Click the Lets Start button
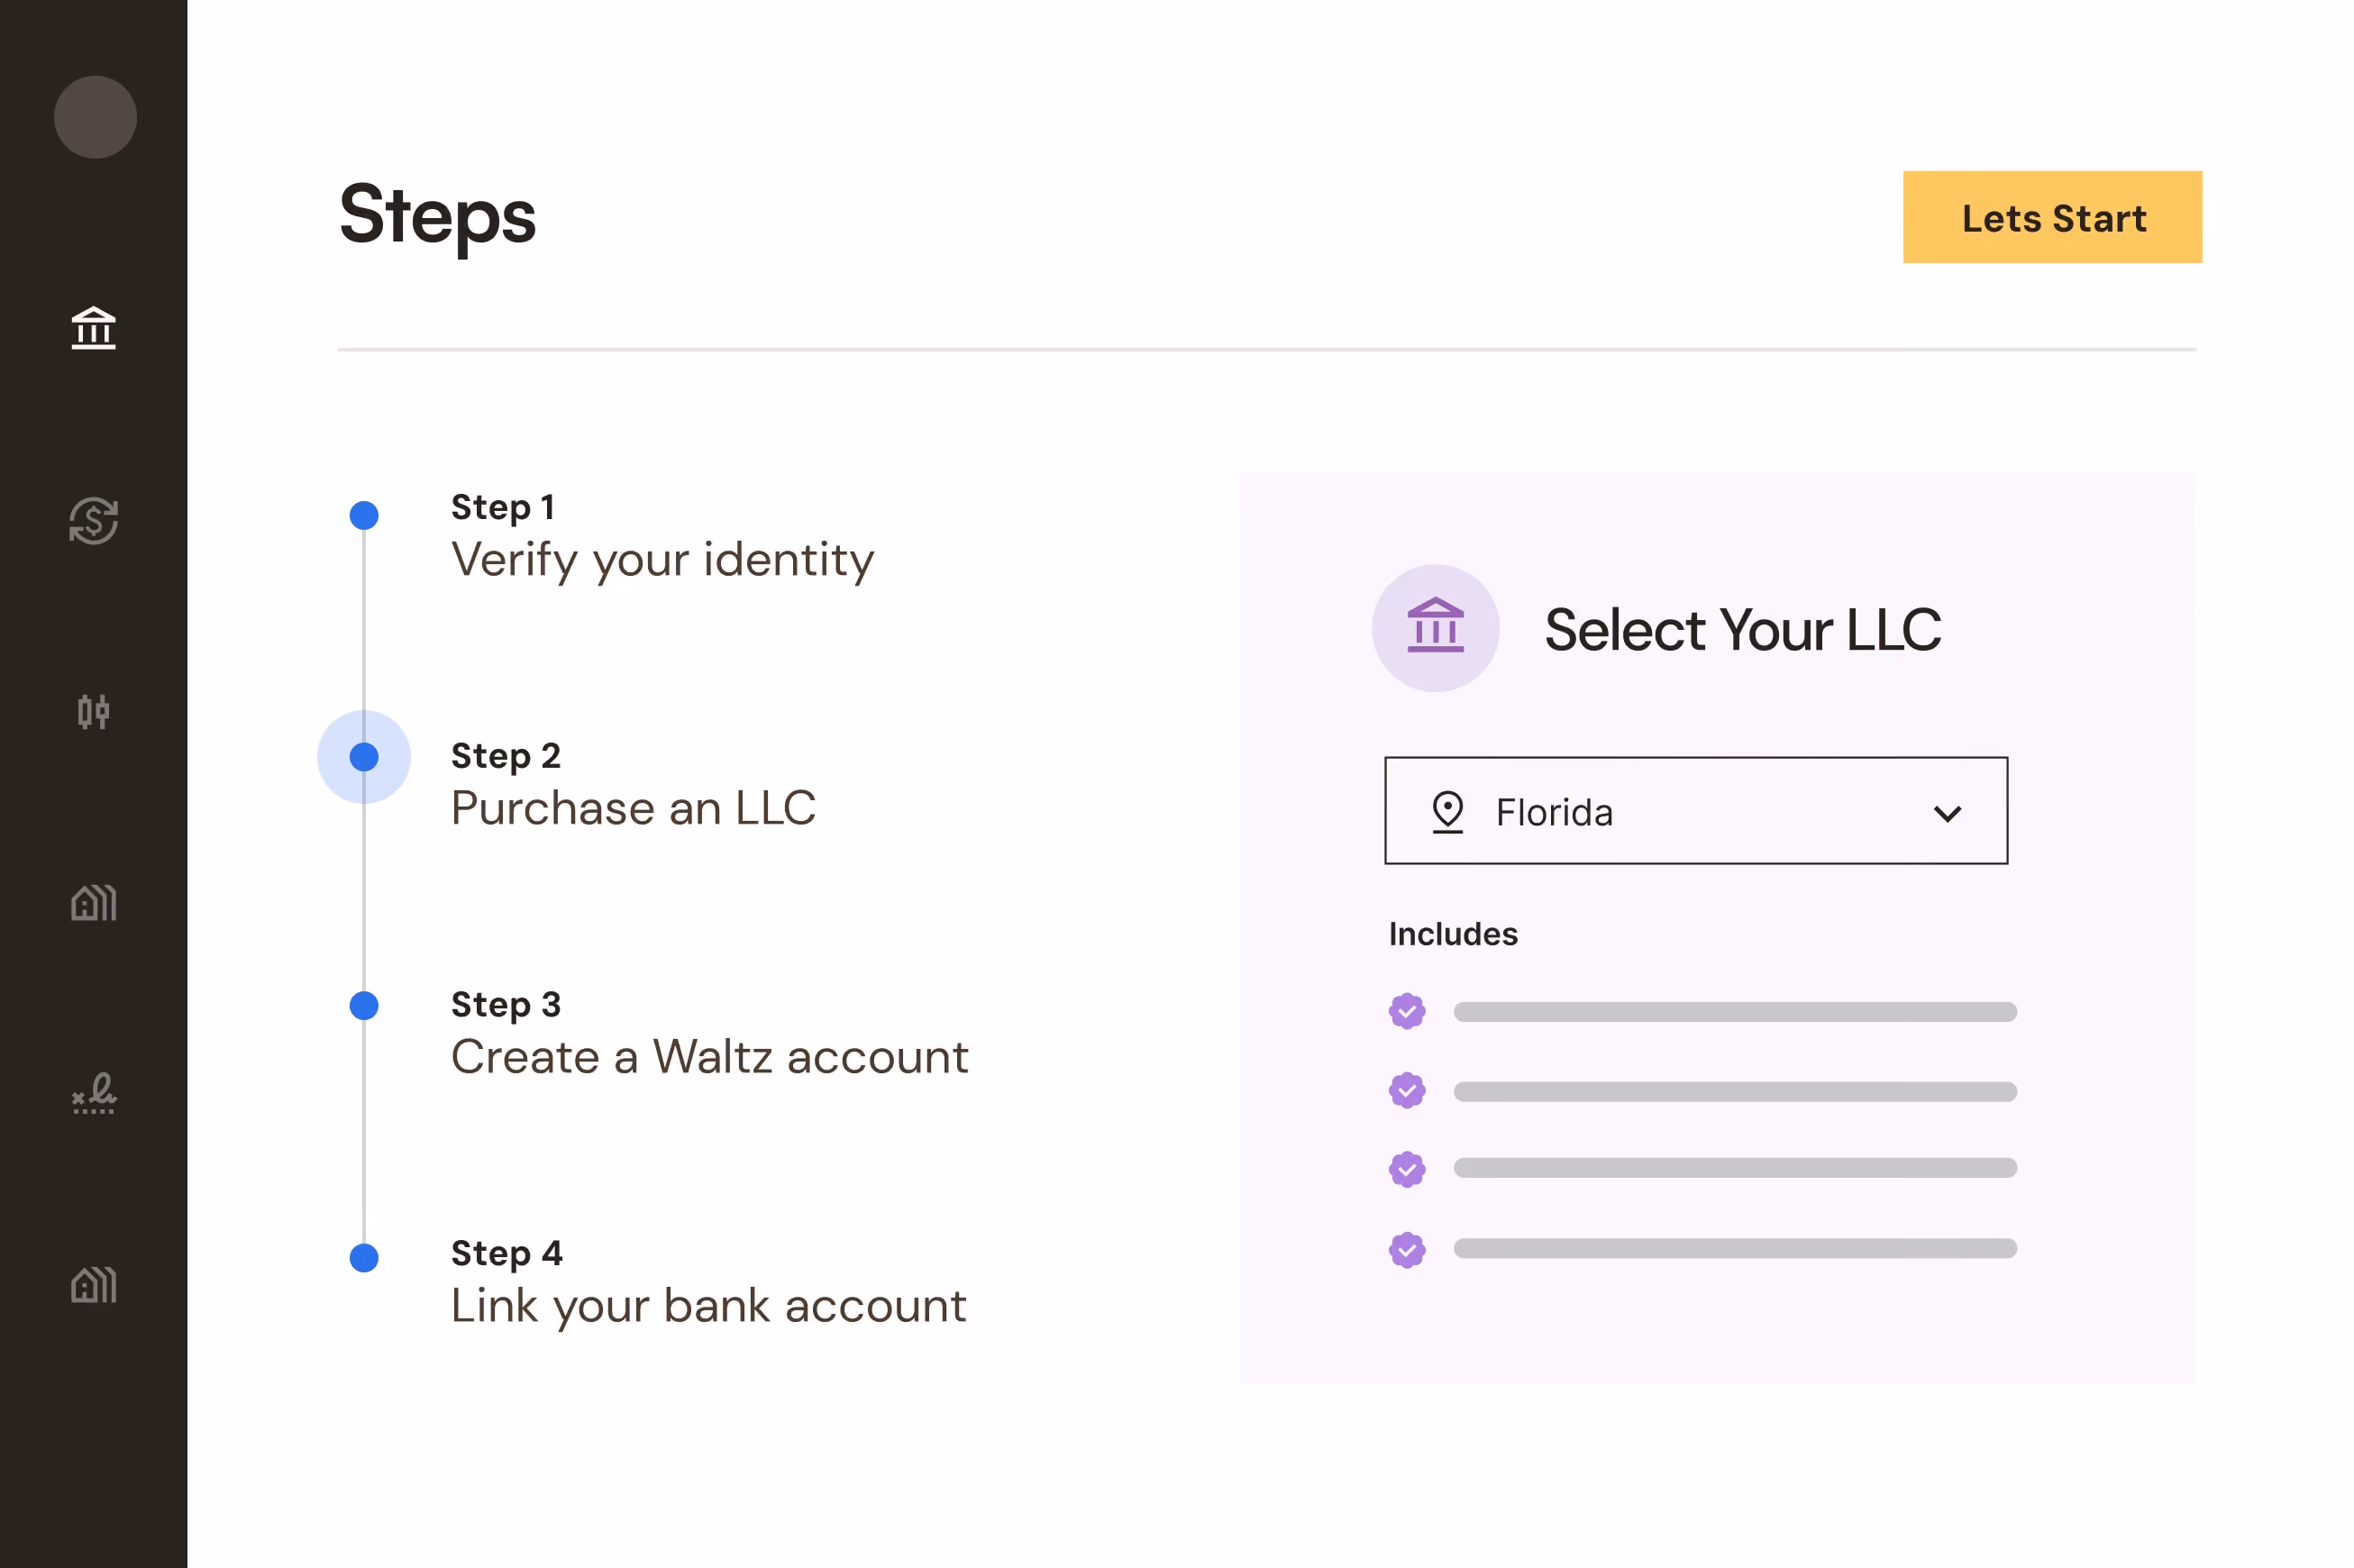 tap(2052, 217)
